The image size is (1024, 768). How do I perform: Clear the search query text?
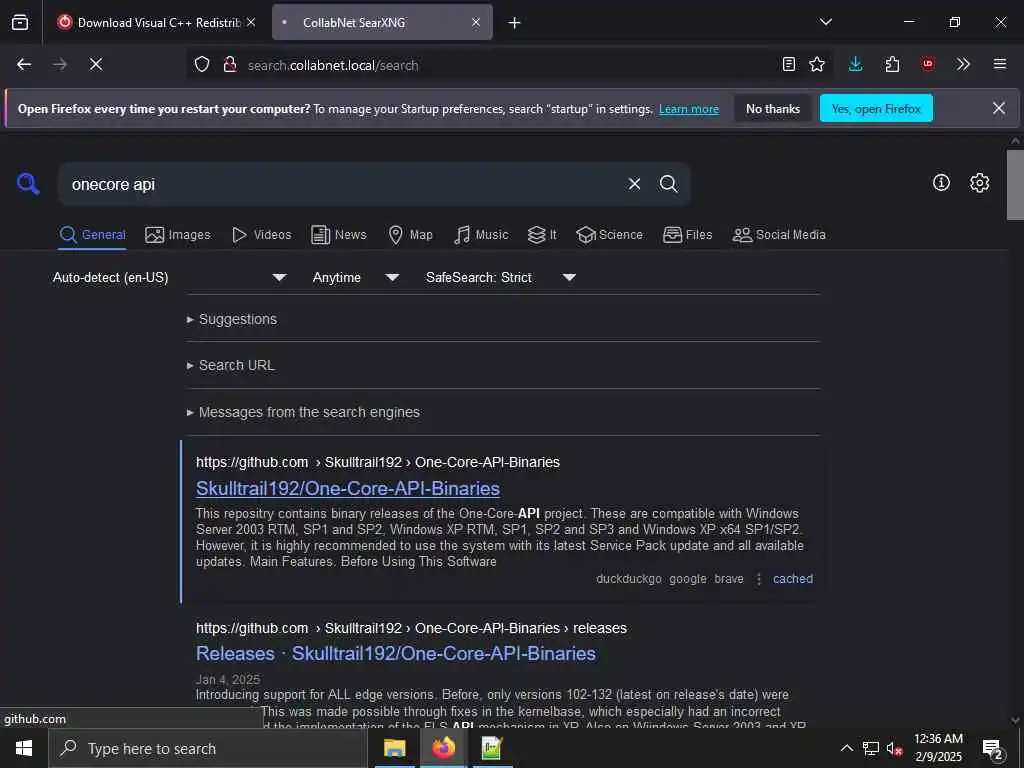tap(634, 184)
